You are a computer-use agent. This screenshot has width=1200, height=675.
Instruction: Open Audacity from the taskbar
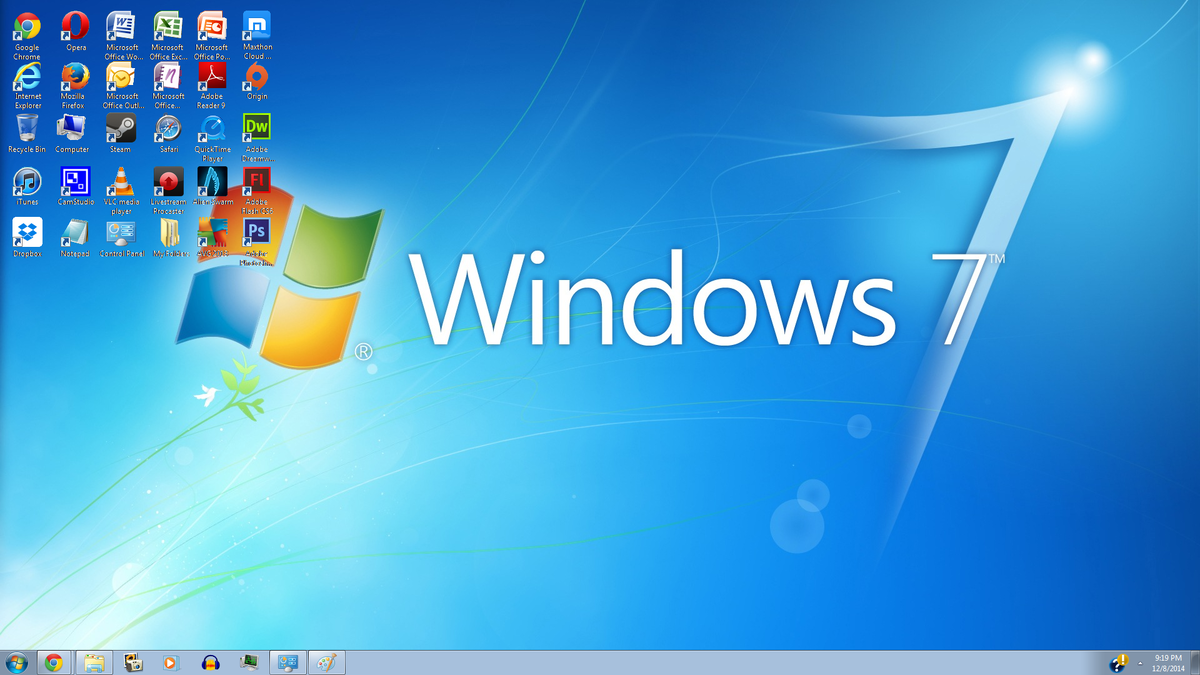pyautogui.click(x=209, y=662)
